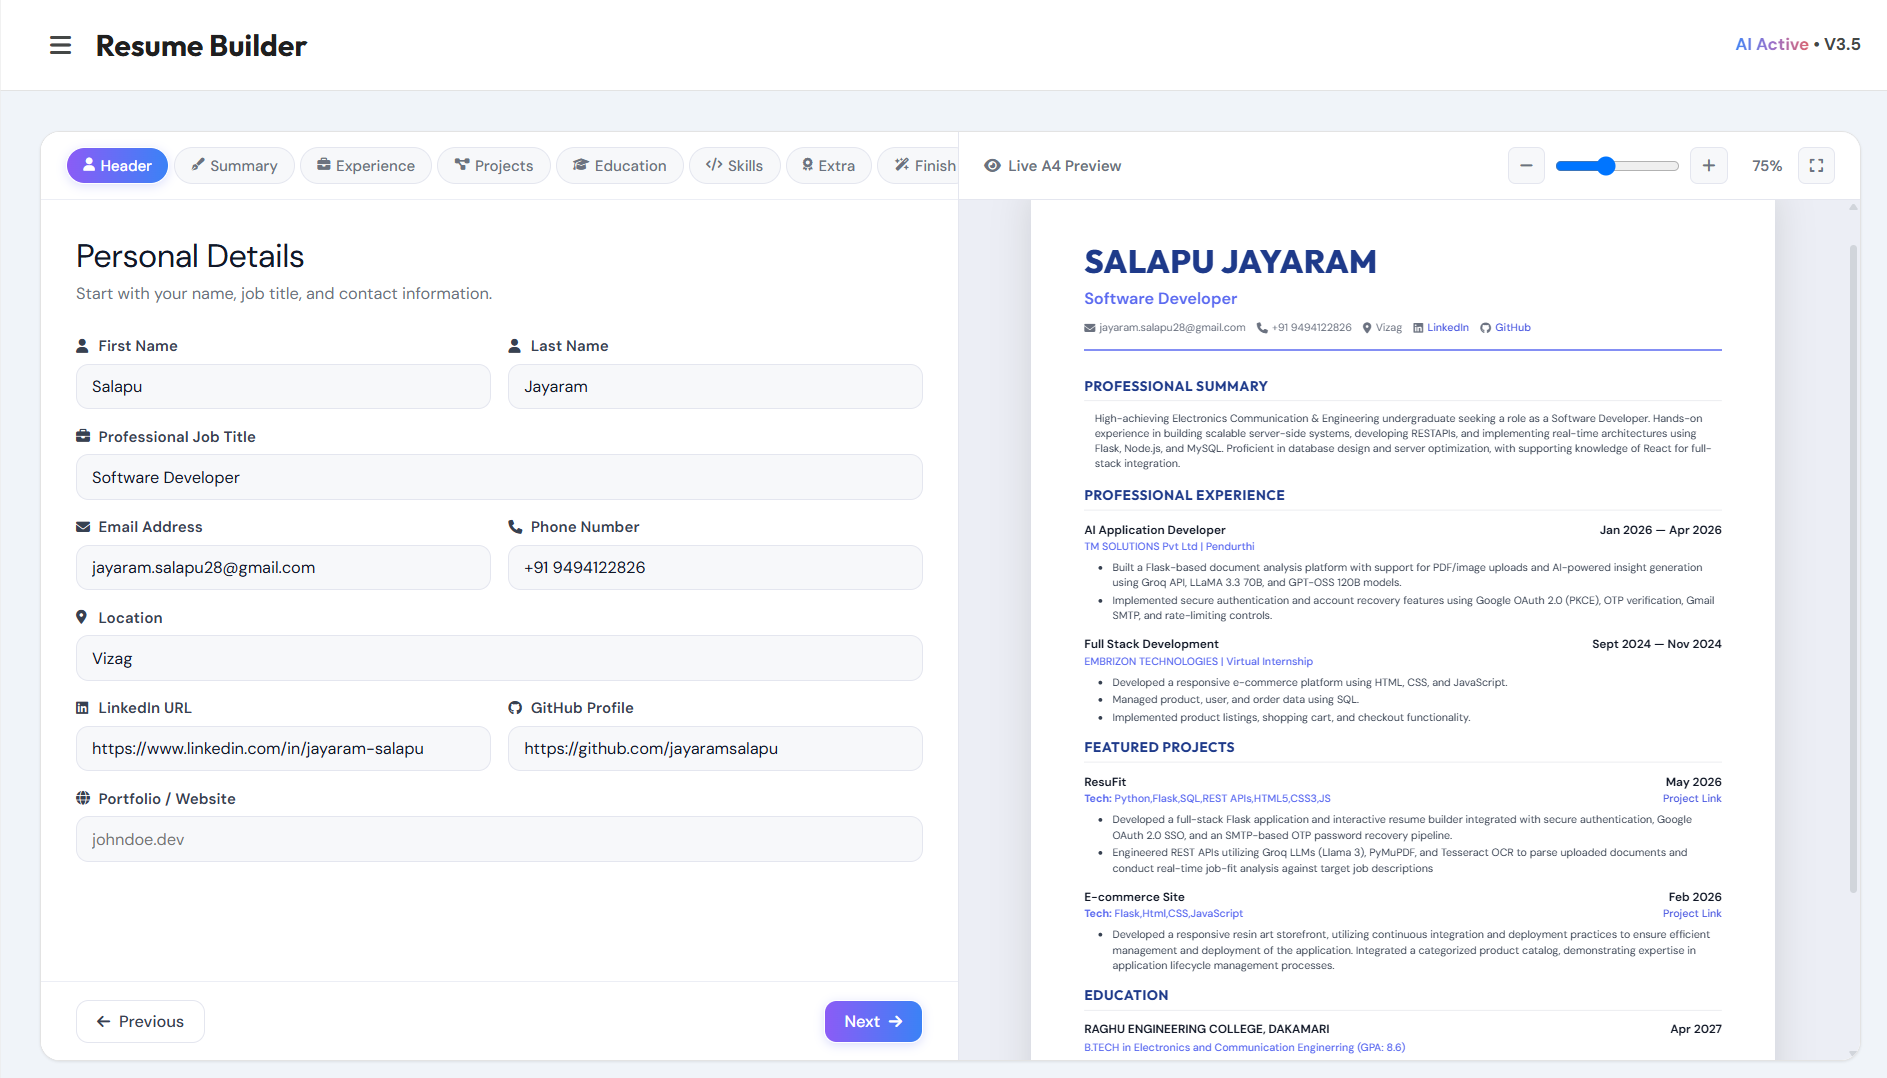The width and height of the screenshot is (1887, 1078).
Task: Click the preview pane vertical scrollbar
Action: 1853,568
